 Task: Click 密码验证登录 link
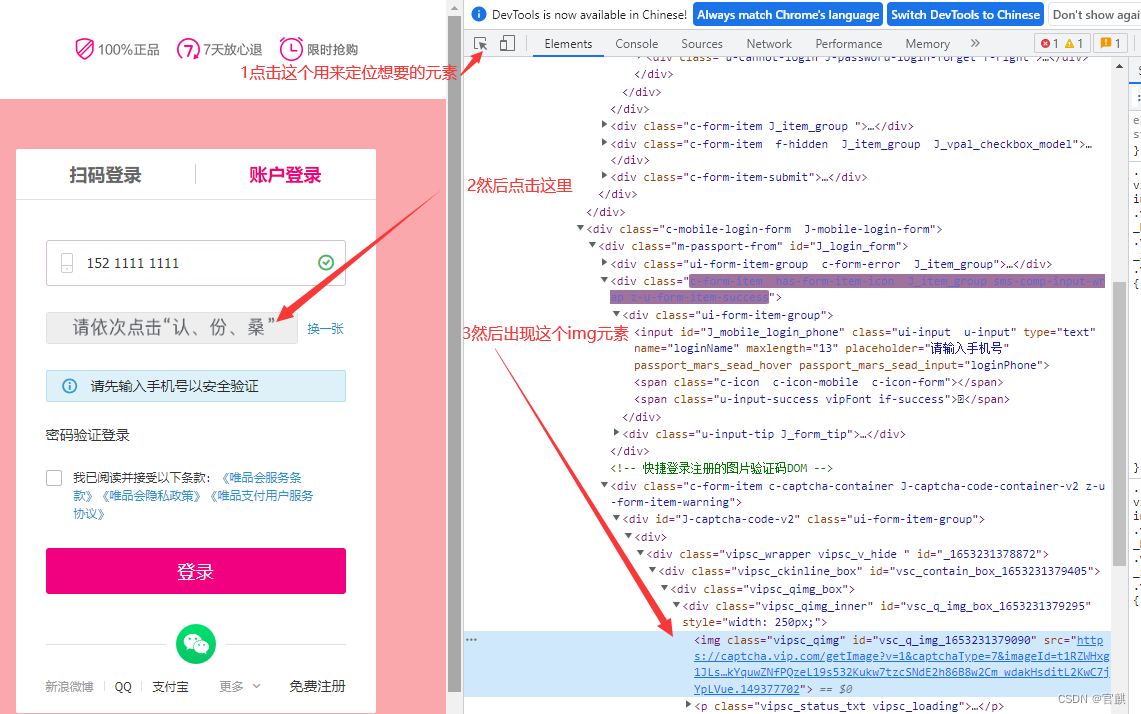[88, 435]
